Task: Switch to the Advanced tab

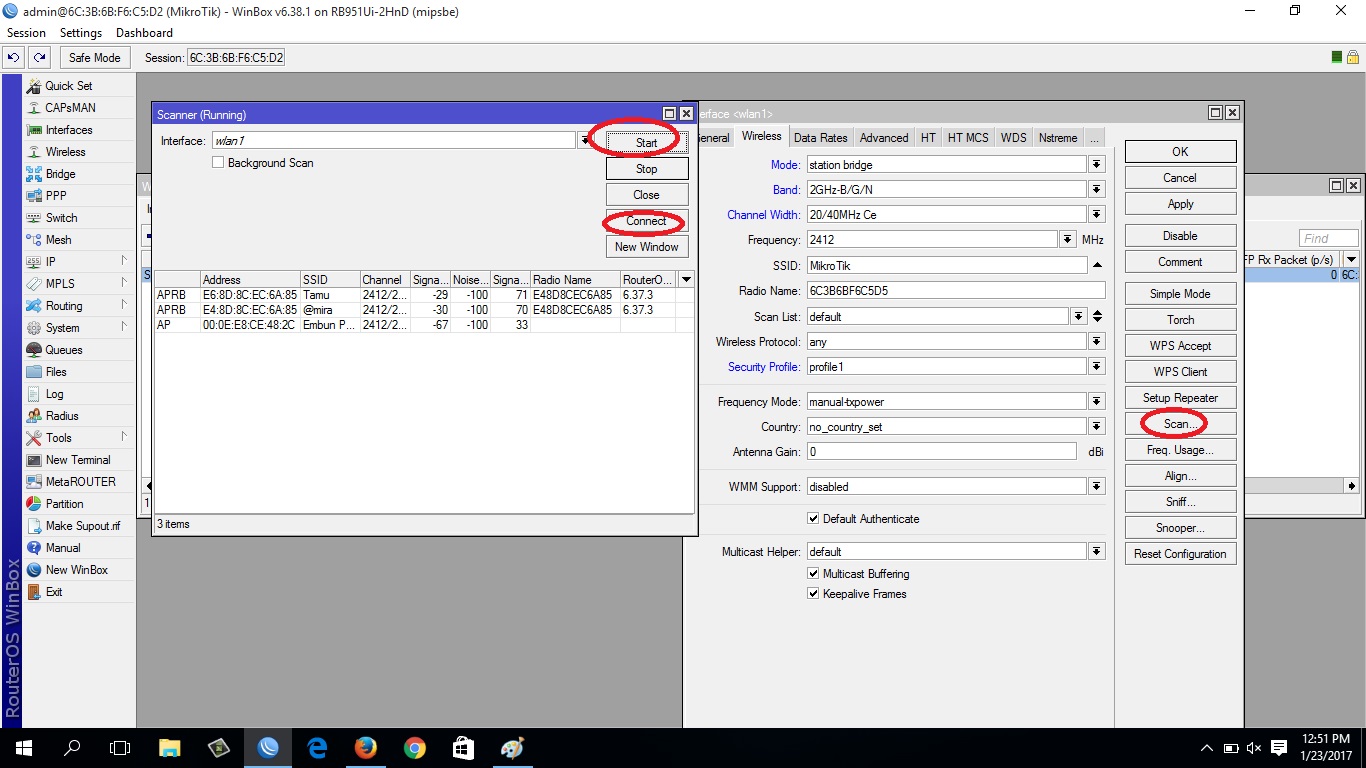Action: click(x=884, y=138)
